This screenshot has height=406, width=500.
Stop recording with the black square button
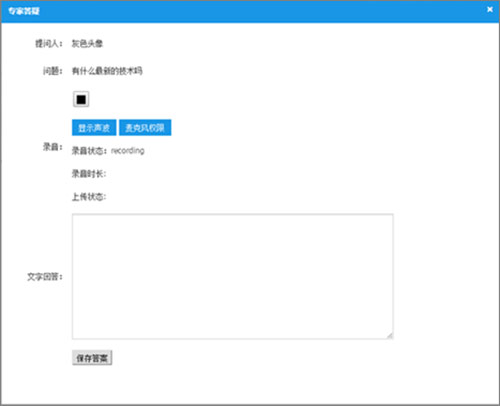coord(81,99)
